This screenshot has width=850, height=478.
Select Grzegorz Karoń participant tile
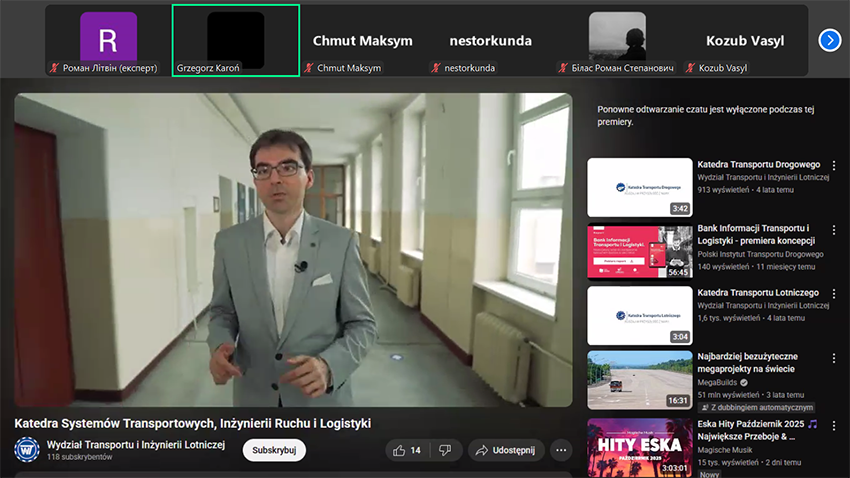point(235,40)
